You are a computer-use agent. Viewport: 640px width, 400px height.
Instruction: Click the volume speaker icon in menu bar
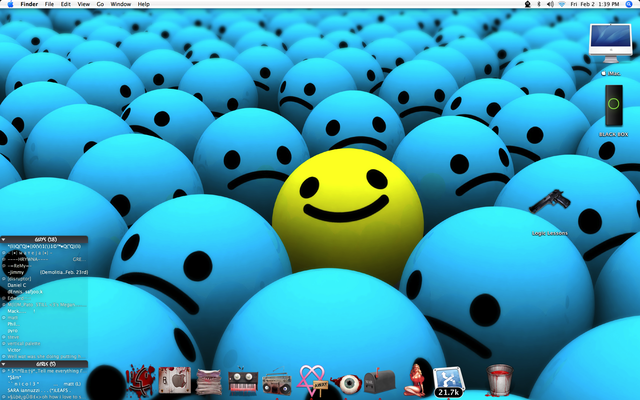[550, 4]
